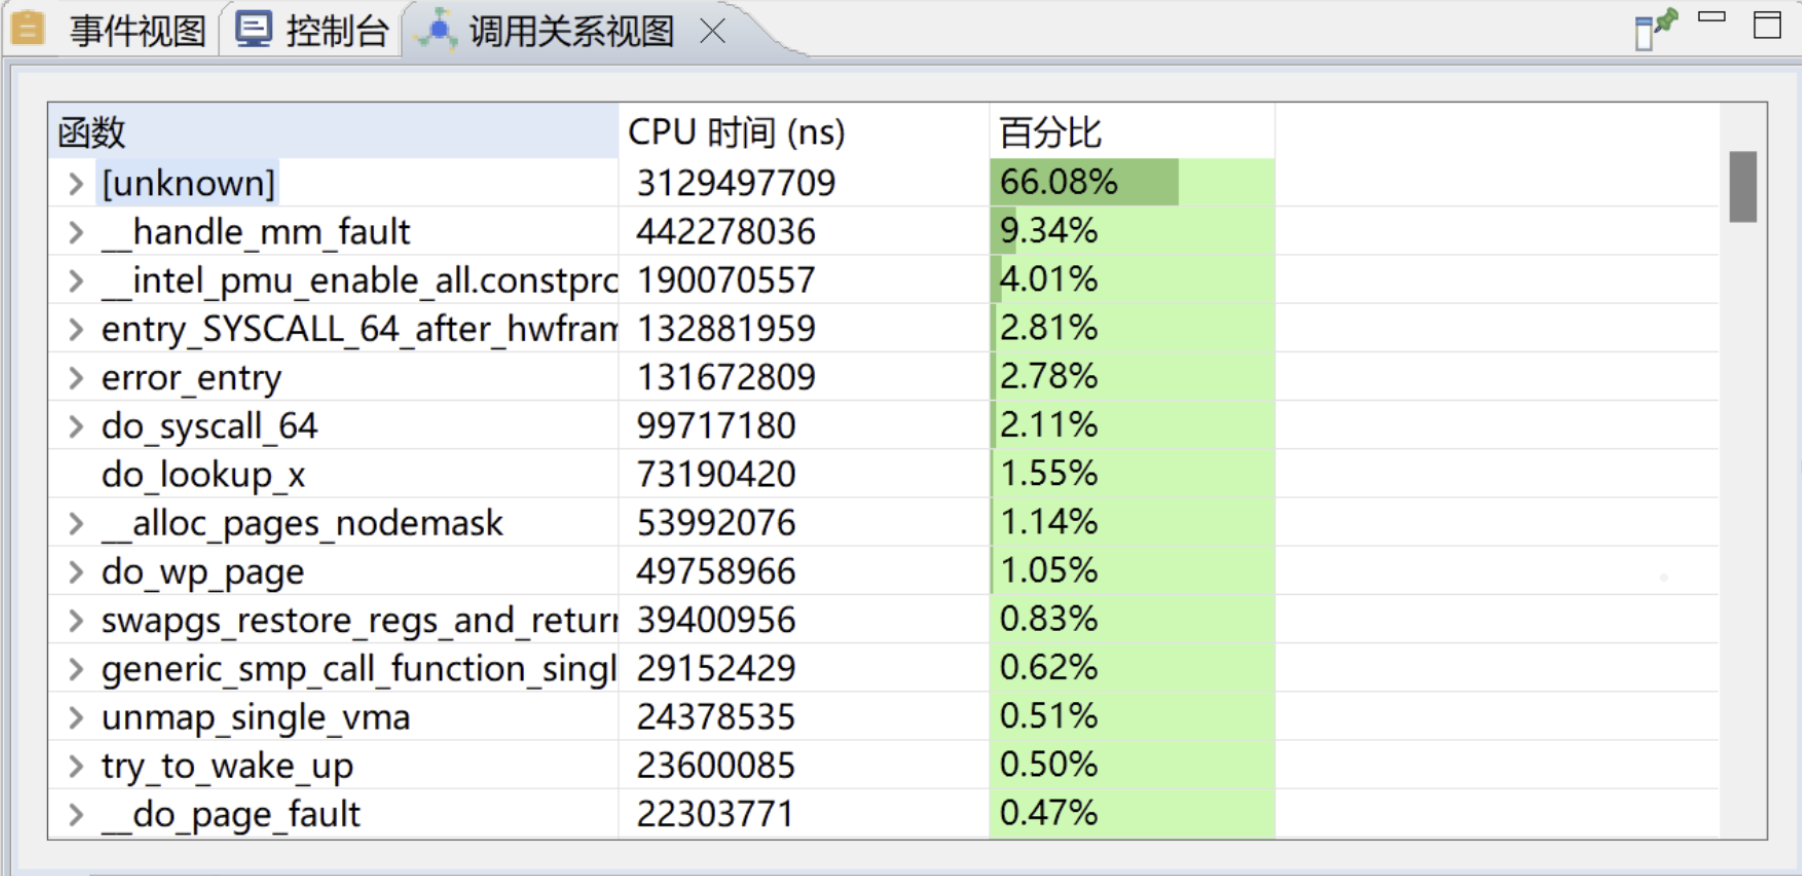Click the 0.47% percentage cell
Image resolution: width=1802 pixels, height=876 pixels.
coord(1132,813)
